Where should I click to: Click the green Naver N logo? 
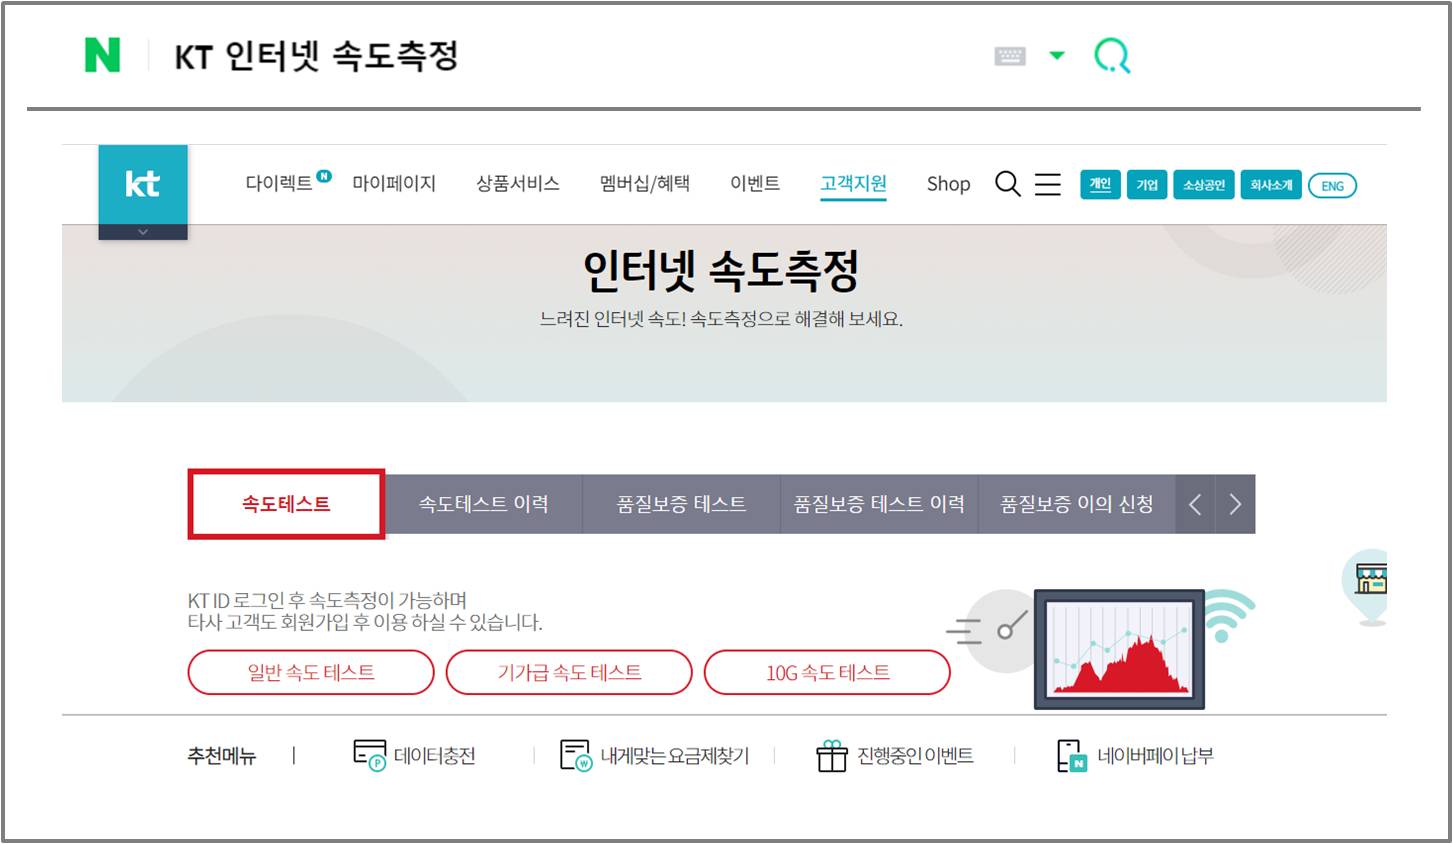tap(102, 55)
